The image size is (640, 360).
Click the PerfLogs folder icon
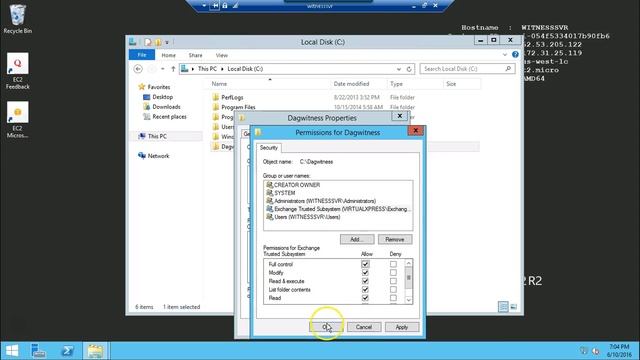pyautogui.click(x=216, y=97)
